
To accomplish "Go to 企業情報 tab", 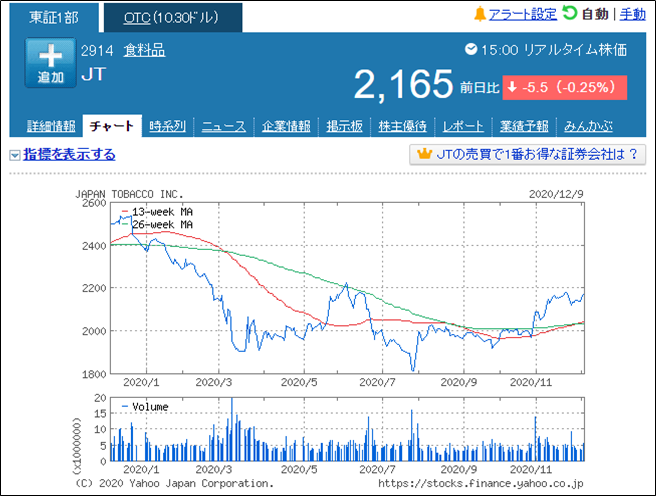I will coord(286,126).
